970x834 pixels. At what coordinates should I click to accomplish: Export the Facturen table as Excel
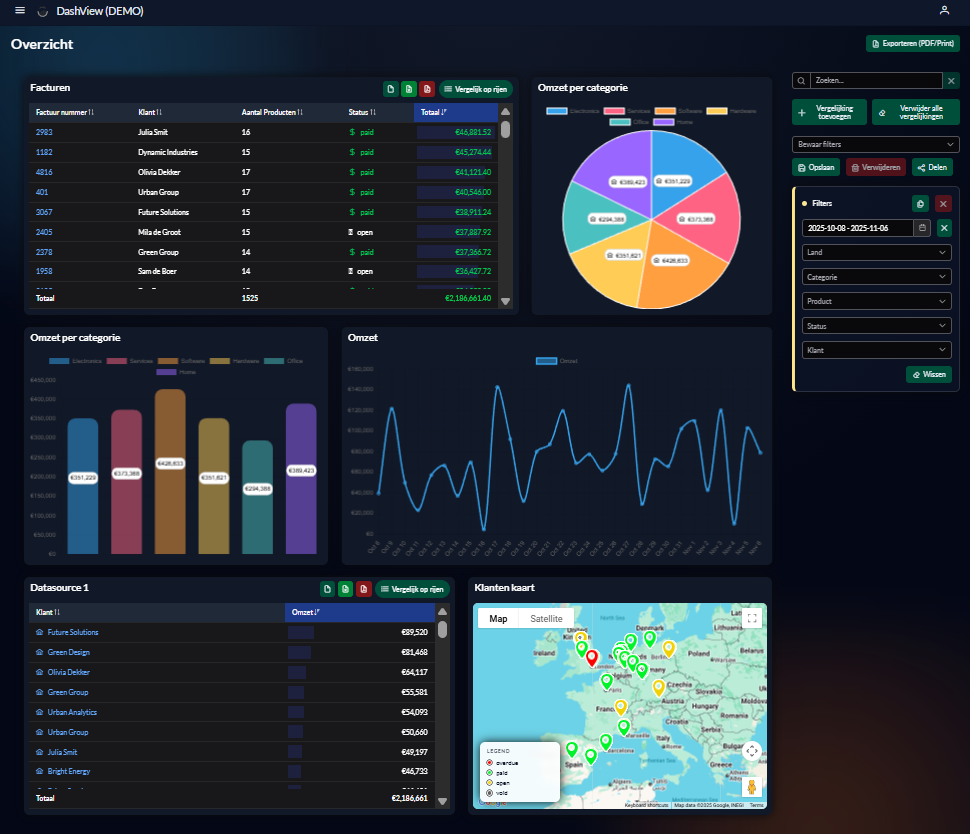[x=409, y=88]
